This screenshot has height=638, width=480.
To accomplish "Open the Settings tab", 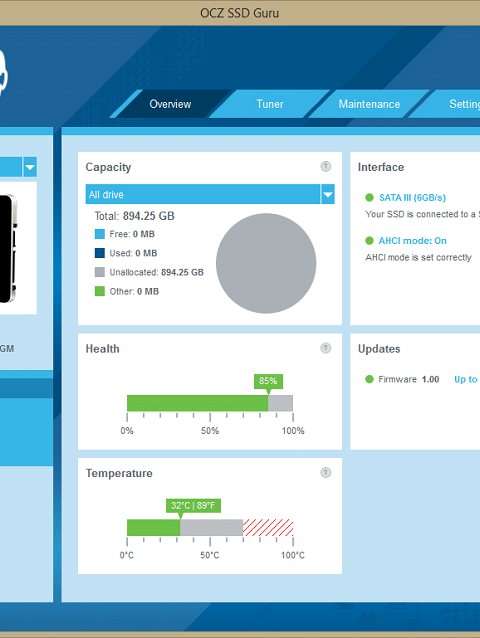I will pyautogui.click(x=452, y=104).
